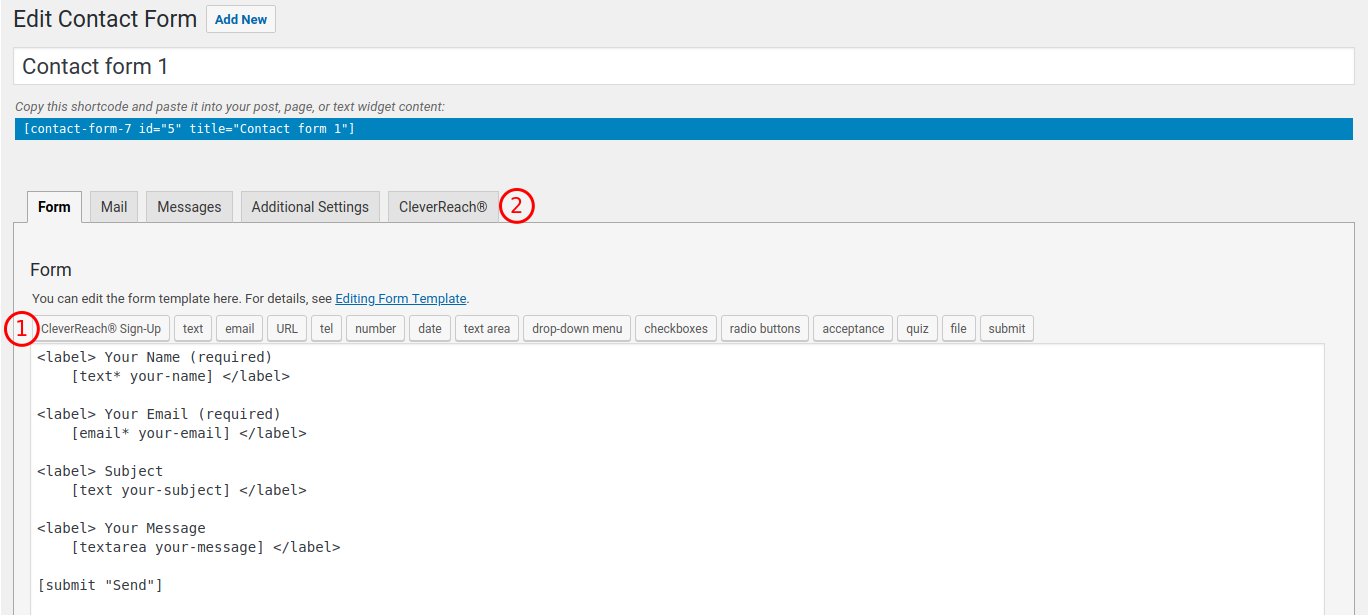Open the Additional Settings tab
The height and width of the screenshot is (615, 1368).
tap(310, 207)
